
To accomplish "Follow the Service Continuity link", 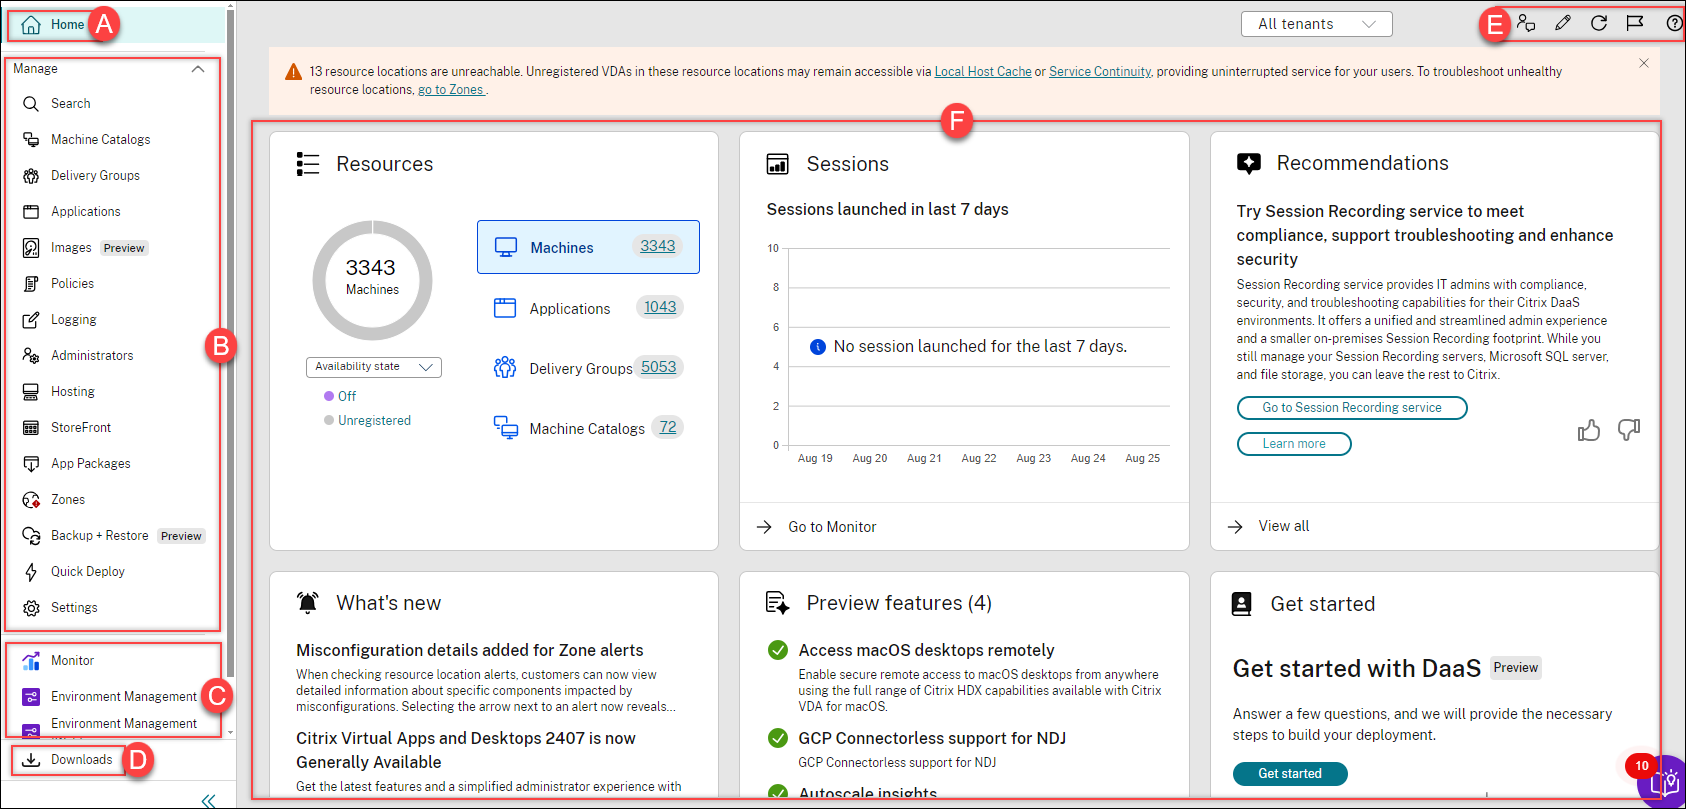I will point(1100,72).
